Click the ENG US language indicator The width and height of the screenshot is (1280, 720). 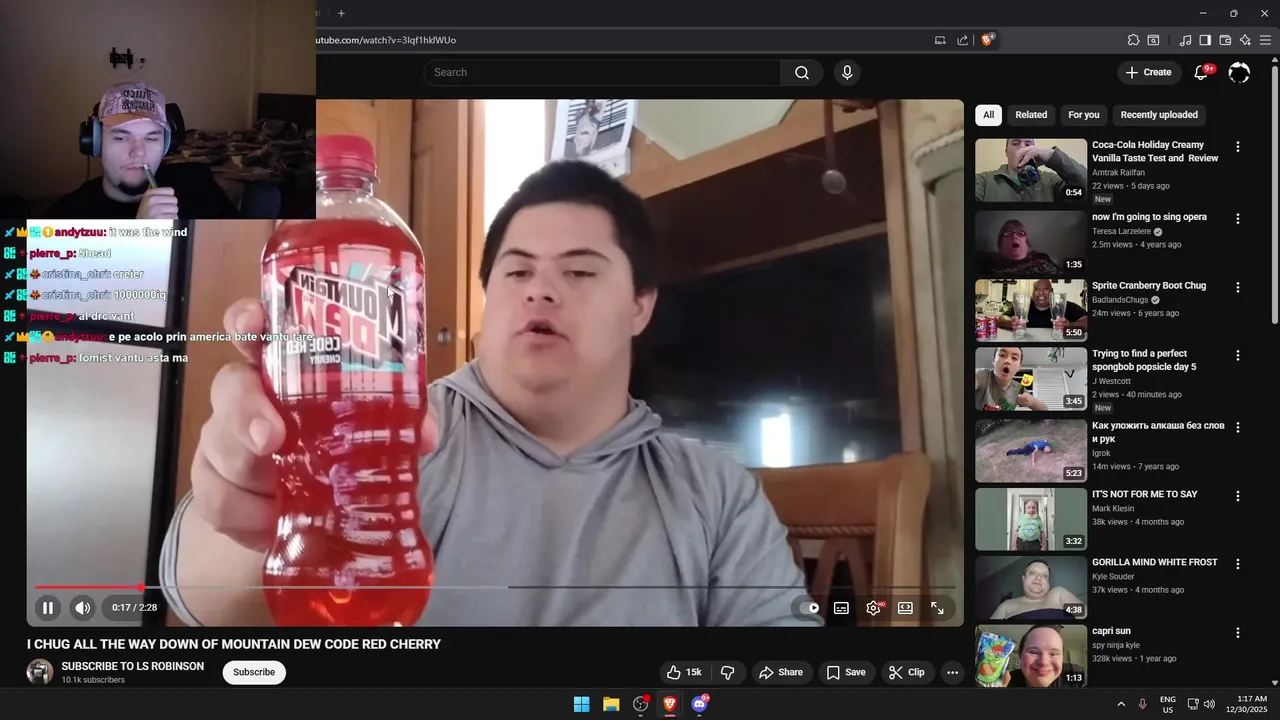point(1167,704)
